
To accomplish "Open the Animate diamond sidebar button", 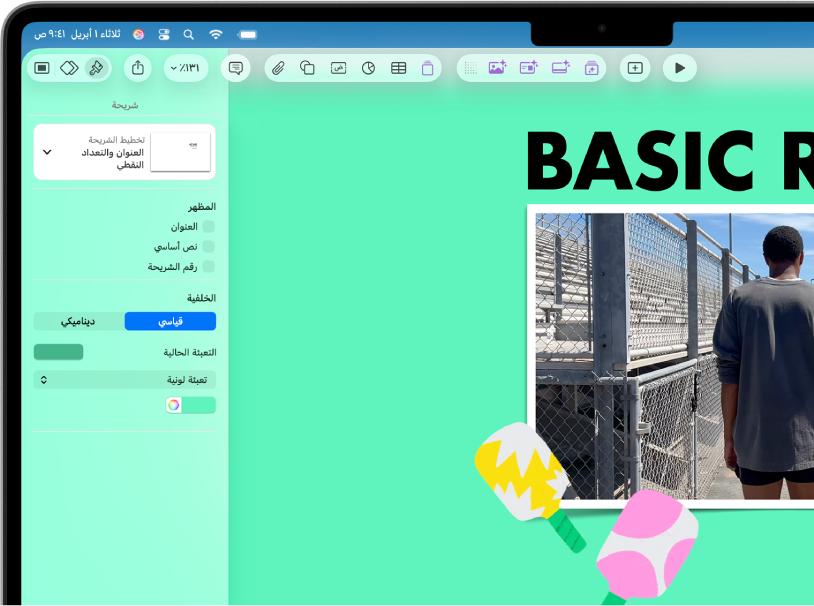I will pyautogui.click(x=69, y=68).
